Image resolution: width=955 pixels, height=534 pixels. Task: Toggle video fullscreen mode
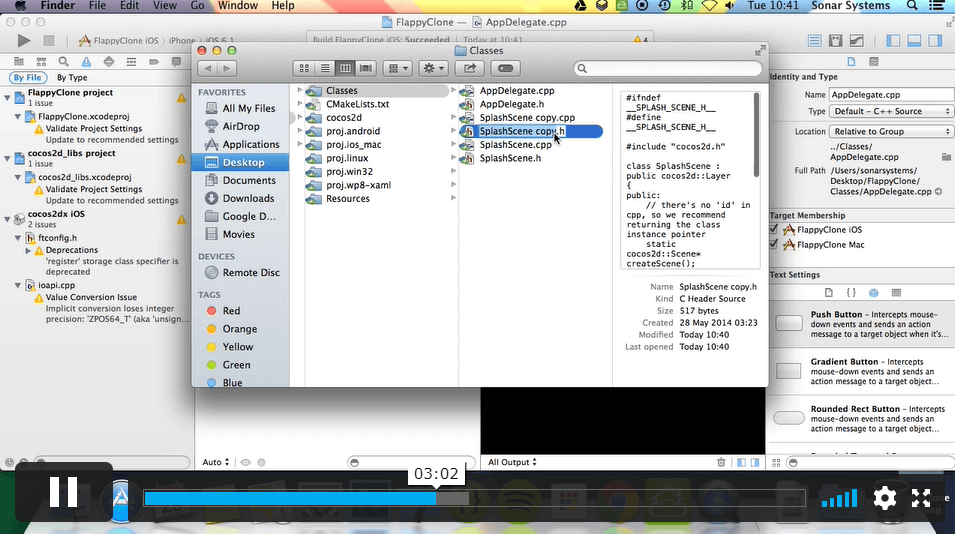(x=921, y=498)
